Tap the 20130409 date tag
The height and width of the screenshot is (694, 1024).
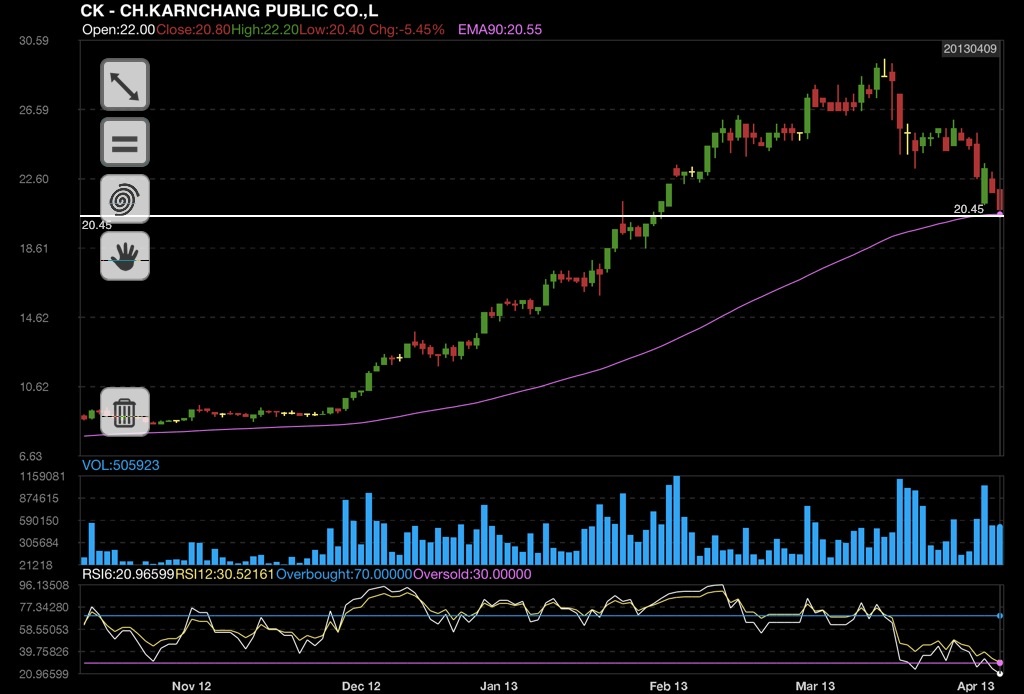[970, 49]
